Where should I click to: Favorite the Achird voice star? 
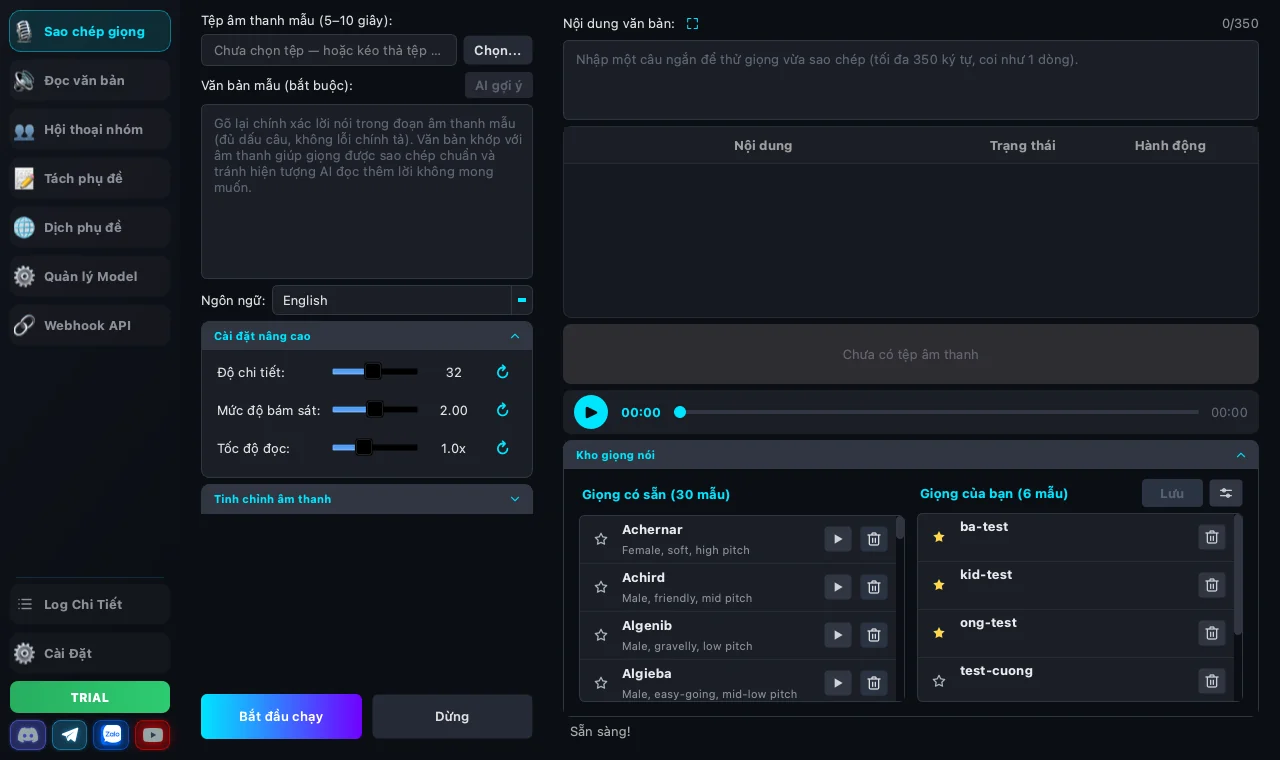[601, 587]
